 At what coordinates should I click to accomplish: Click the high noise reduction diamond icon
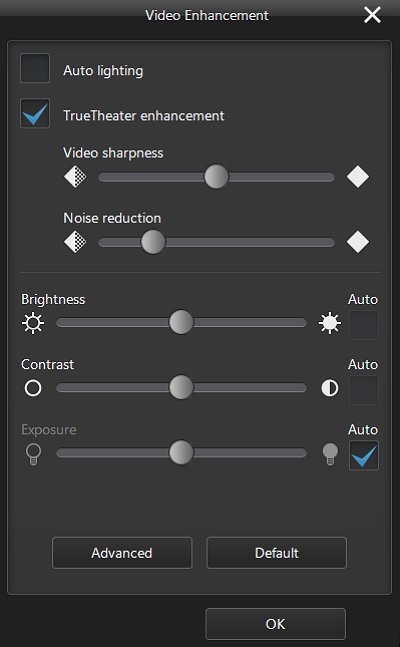(358, 242)
